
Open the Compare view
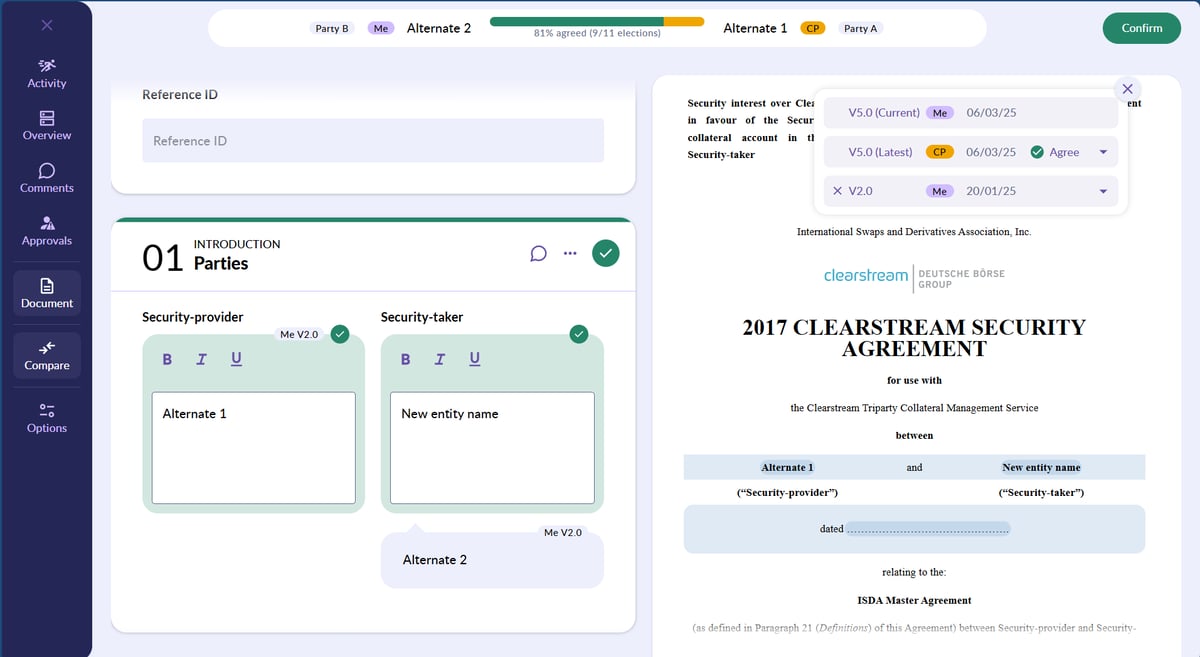(47, 356)
